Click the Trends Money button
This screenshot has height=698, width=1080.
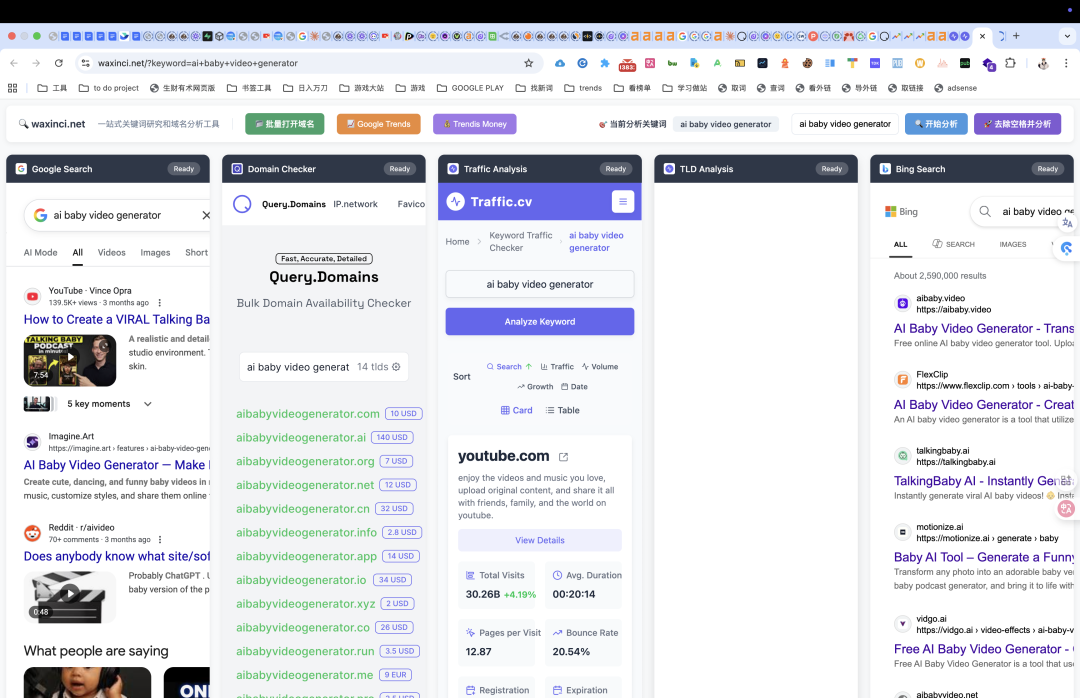(475, 124)
